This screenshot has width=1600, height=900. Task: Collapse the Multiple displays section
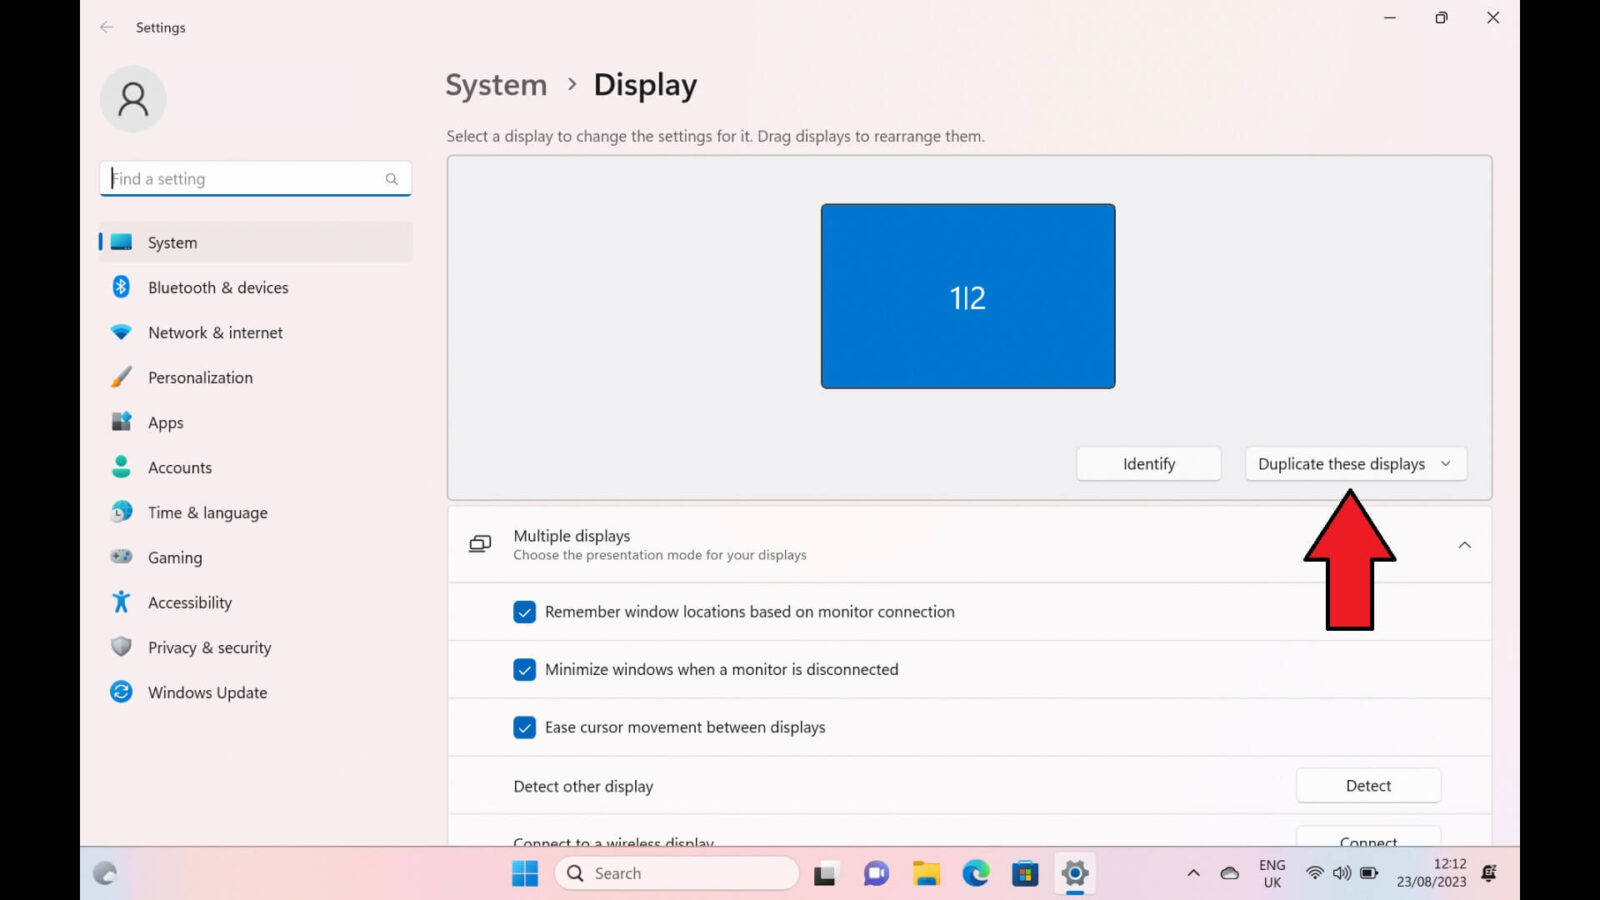click(1464, 544)
